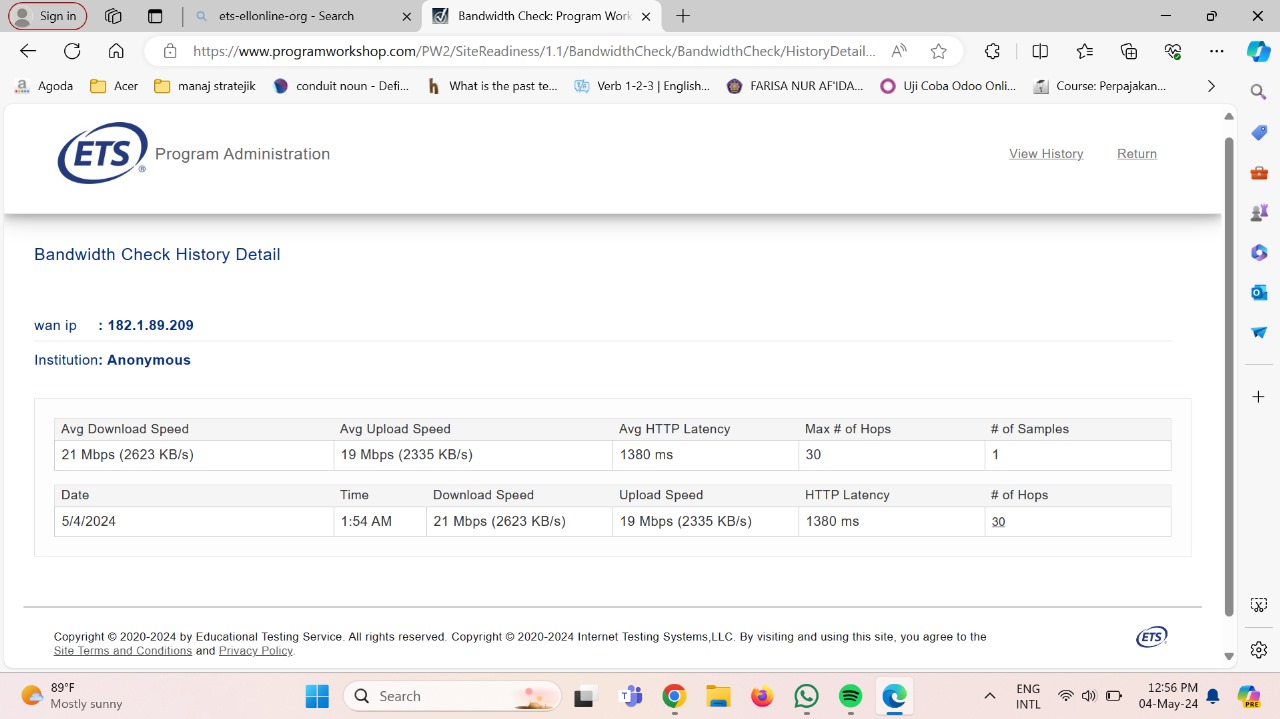1280x719 pixels.
Task: Open a new browser tab
Action: [683, 16]
